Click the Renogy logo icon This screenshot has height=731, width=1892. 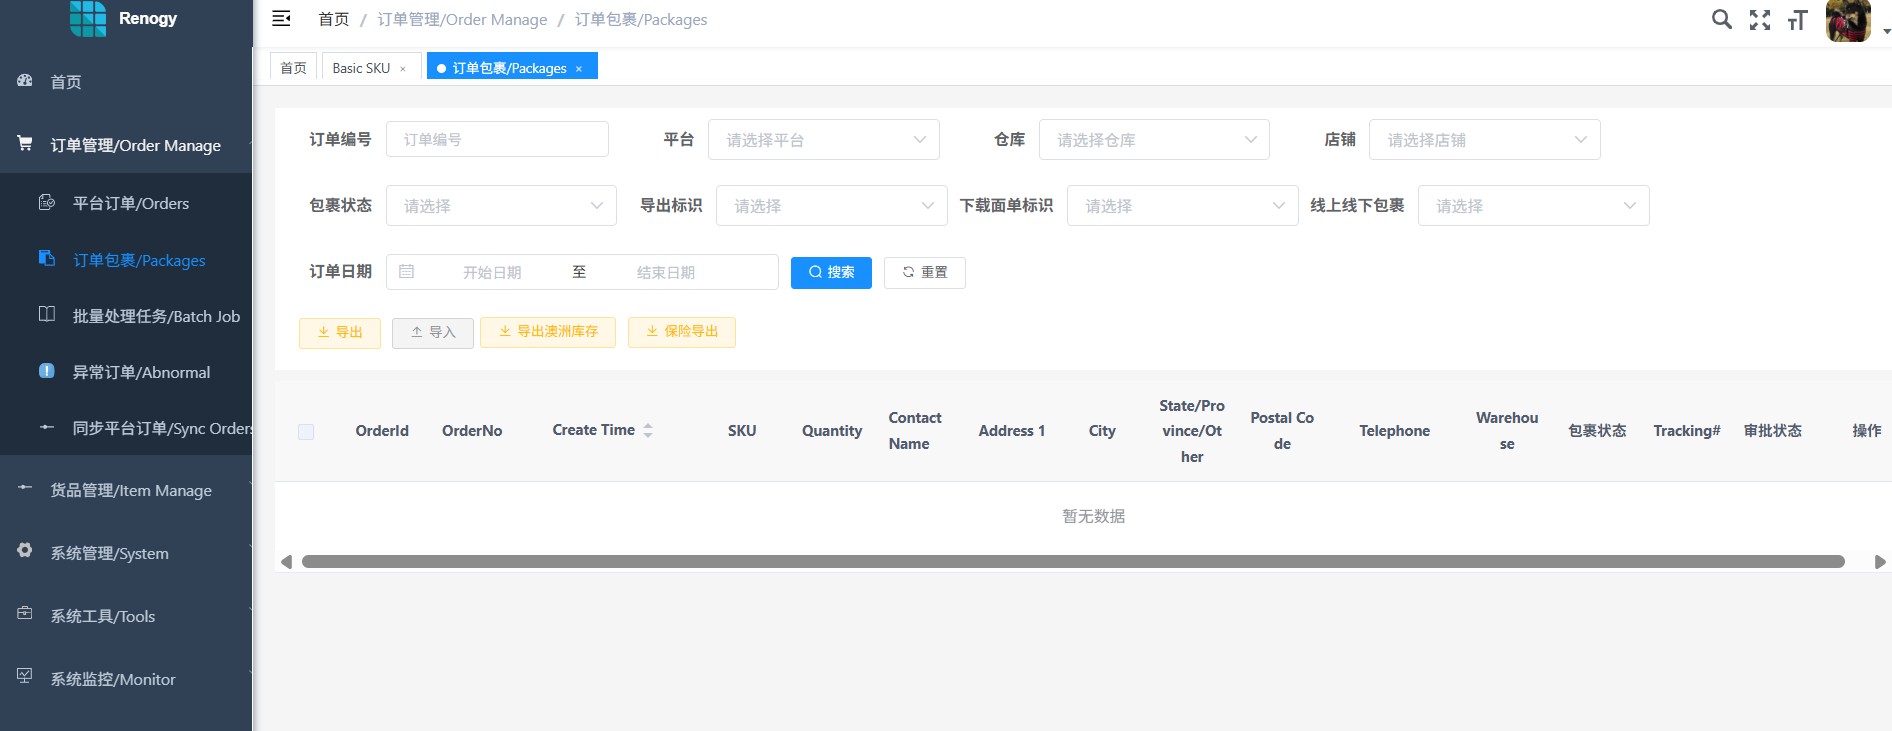(88, 18)
